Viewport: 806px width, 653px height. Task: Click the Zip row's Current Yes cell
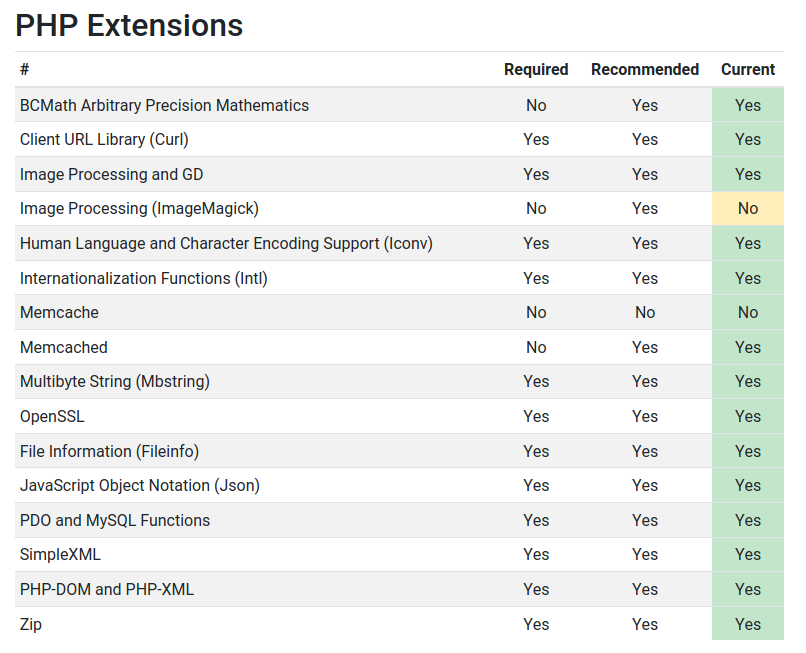click(x=747, y=624)
